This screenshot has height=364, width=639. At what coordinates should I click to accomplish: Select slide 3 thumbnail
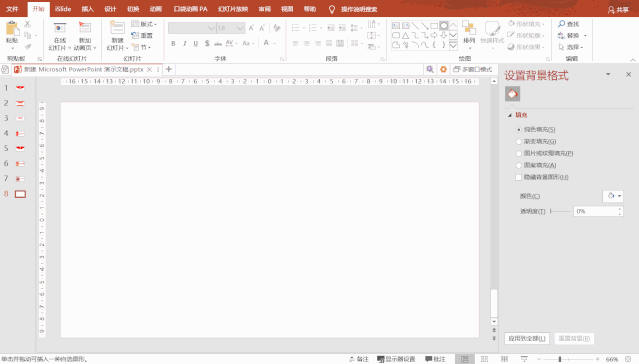tap(20, 118)
